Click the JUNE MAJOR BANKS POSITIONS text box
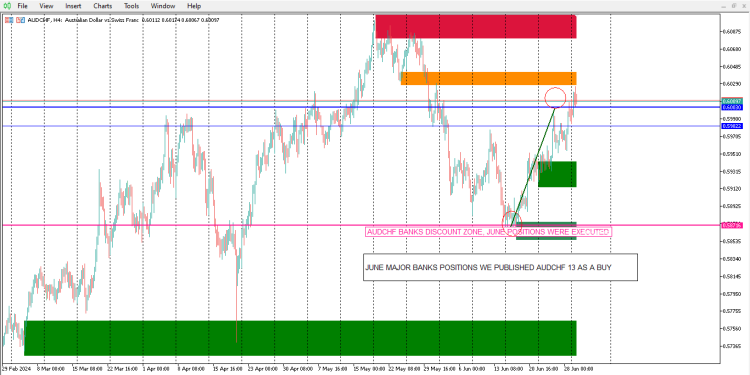 500,267
